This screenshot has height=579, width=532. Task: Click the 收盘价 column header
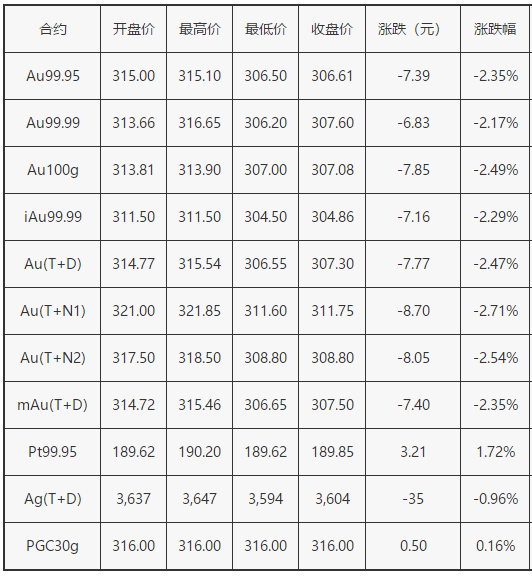point(332,29)
